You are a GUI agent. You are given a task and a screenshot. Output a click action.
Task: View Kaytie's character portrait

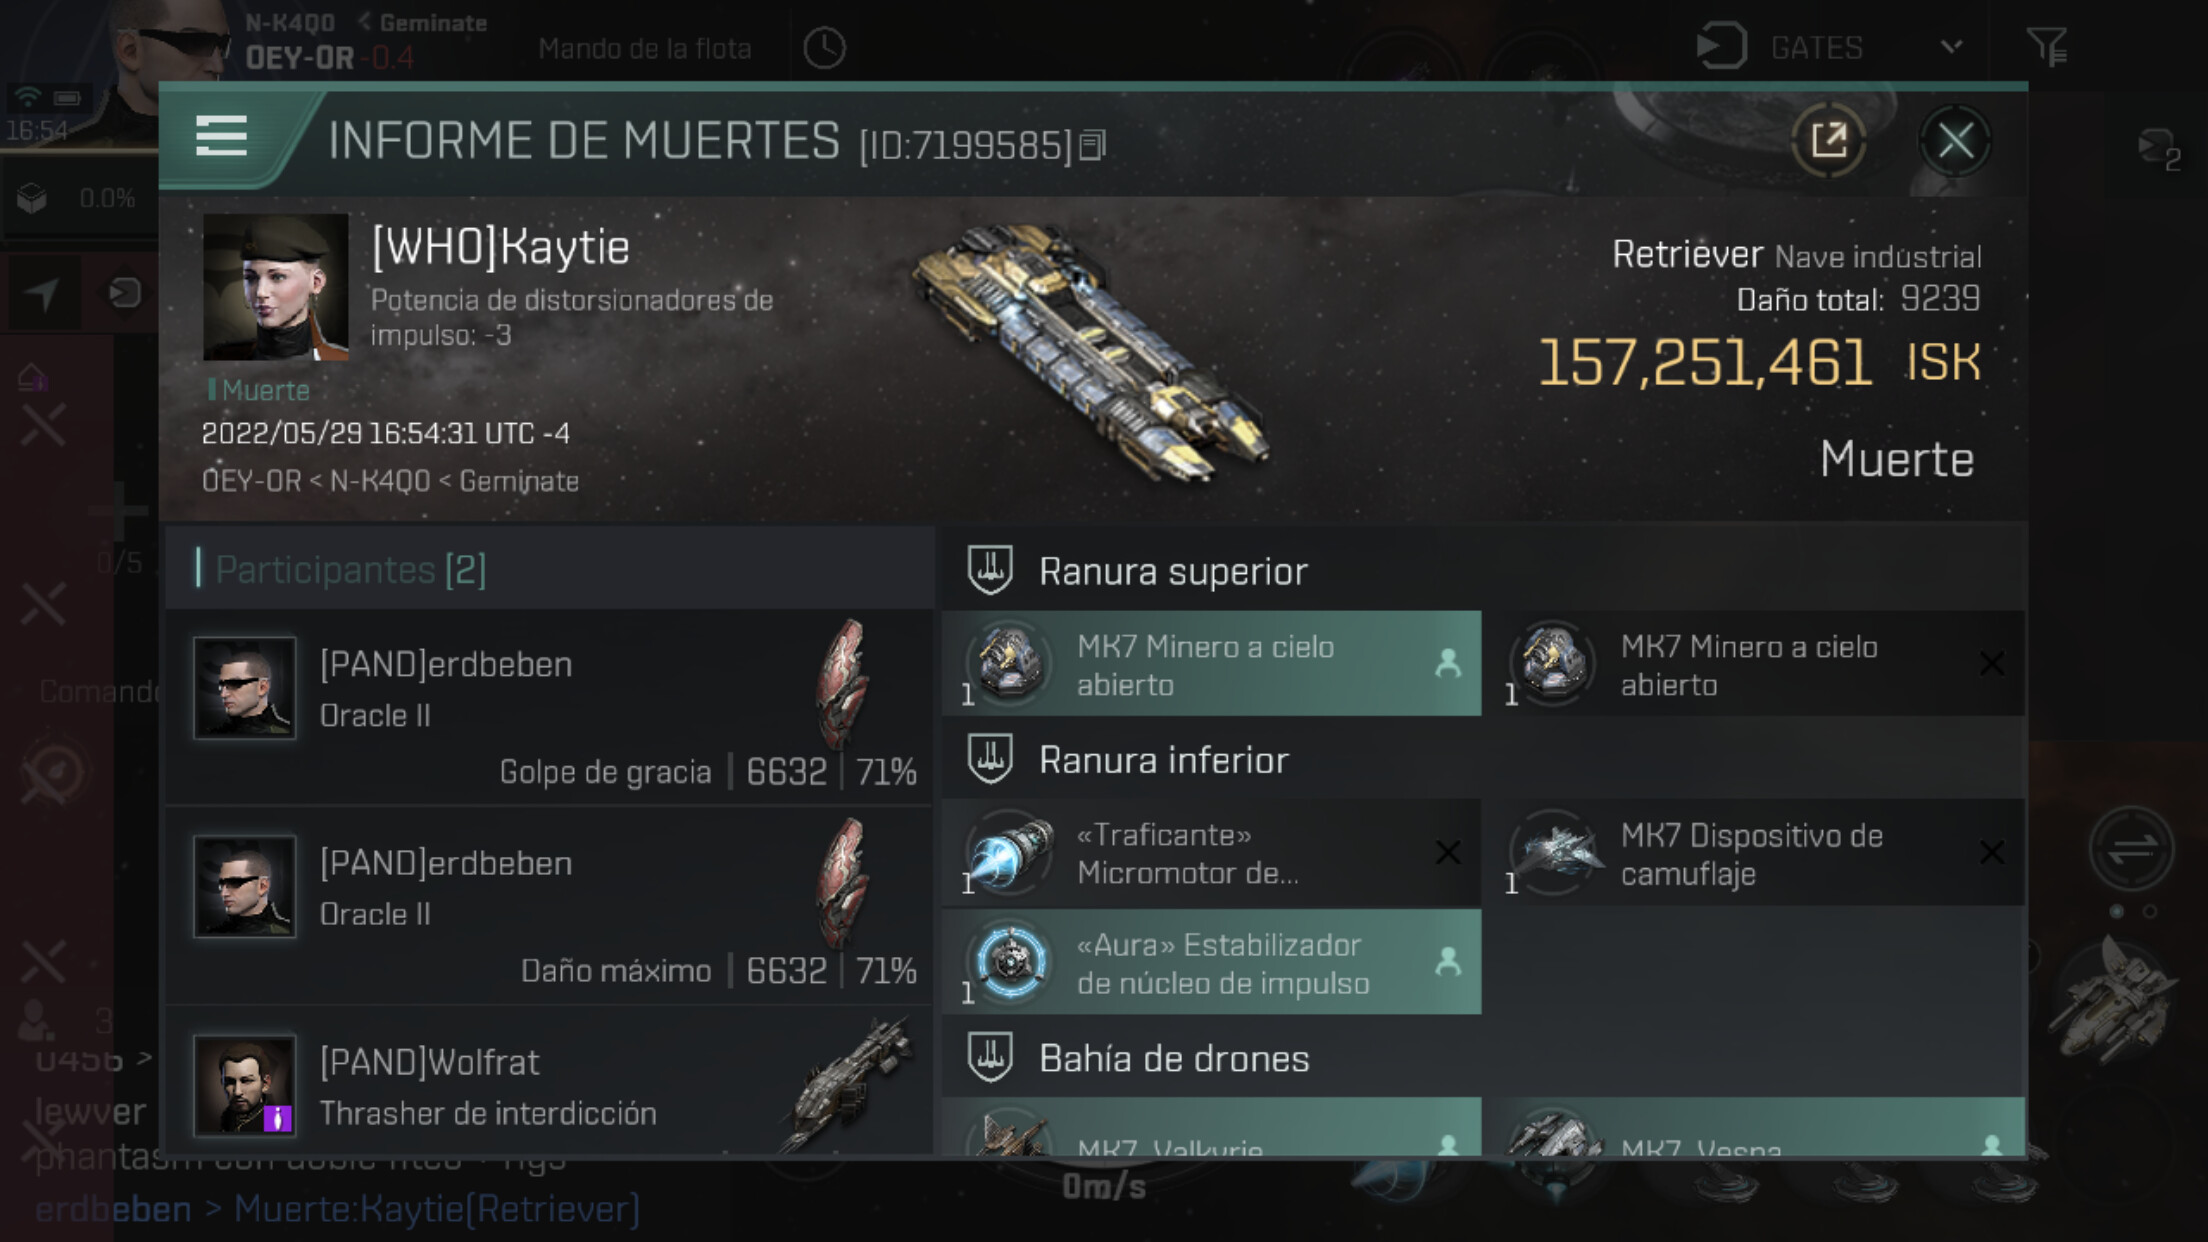point(276,287)
